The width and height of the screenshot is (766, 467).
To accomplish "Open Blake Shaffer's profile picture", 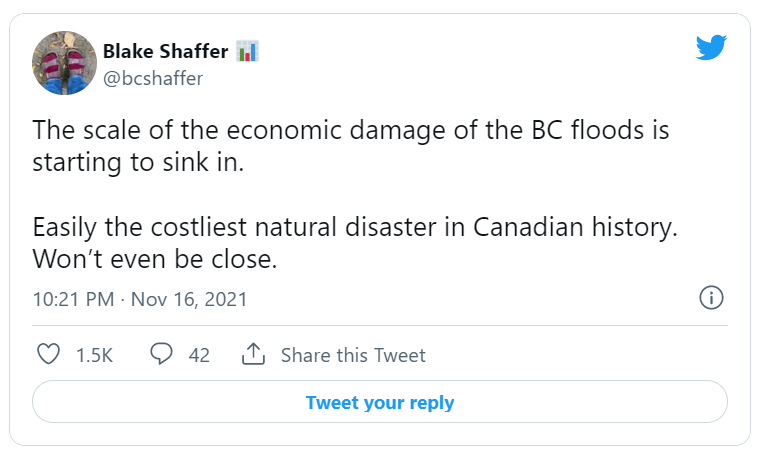I will [x=64, y=62].
